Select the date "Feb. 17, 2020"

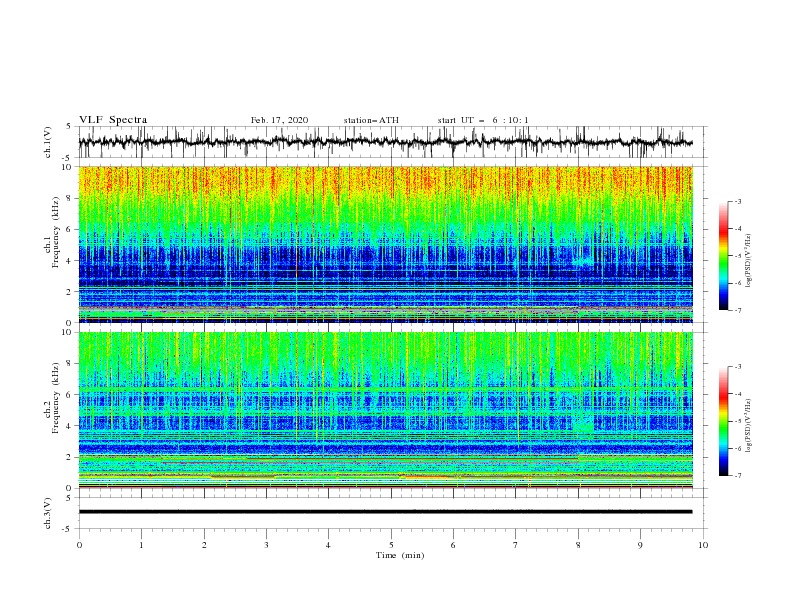coord(279,120)
